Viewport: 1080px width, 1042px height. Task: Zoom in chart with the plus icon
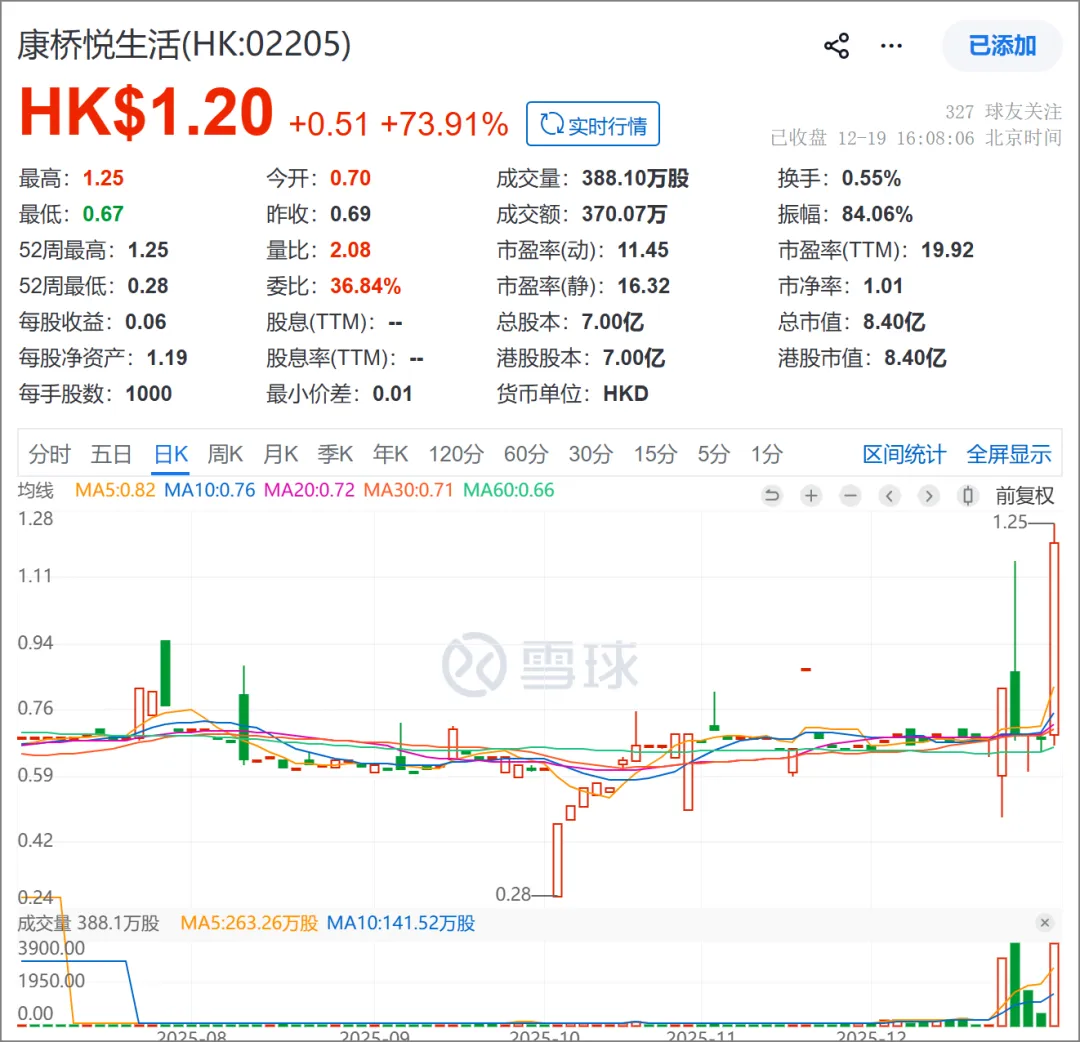pyautogui.click(x=811, y=495)
